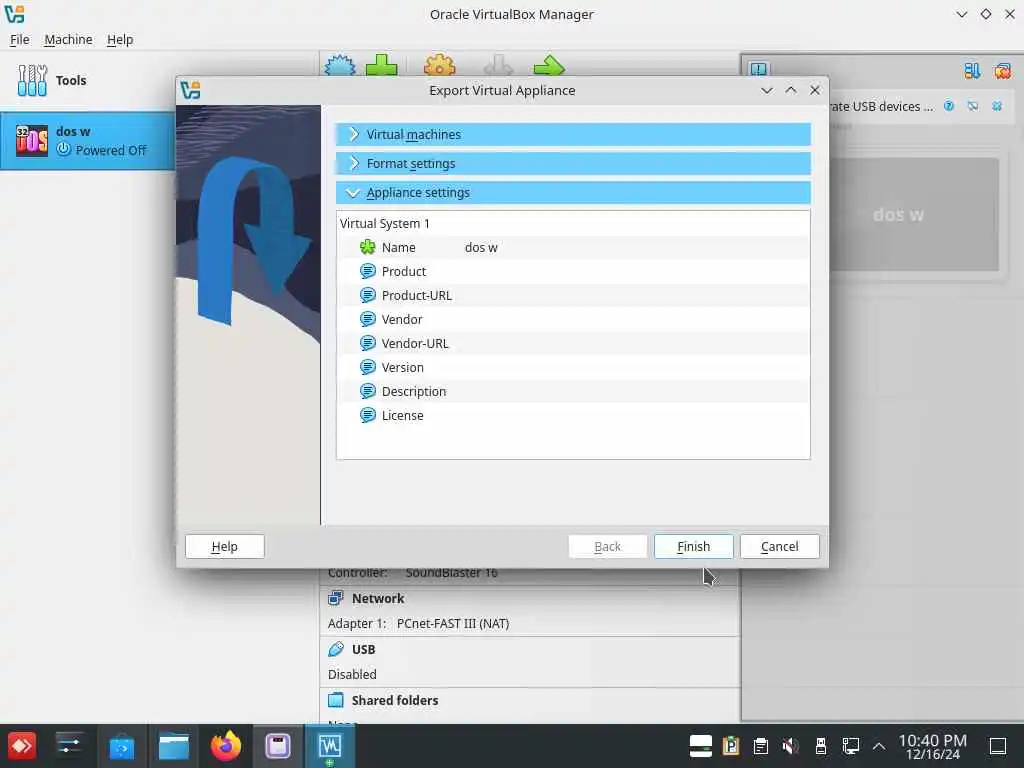Click the 'dos w' name value
Viewport: 1024px width, 768px height.
pyautogui.click(x=481, y=248)
